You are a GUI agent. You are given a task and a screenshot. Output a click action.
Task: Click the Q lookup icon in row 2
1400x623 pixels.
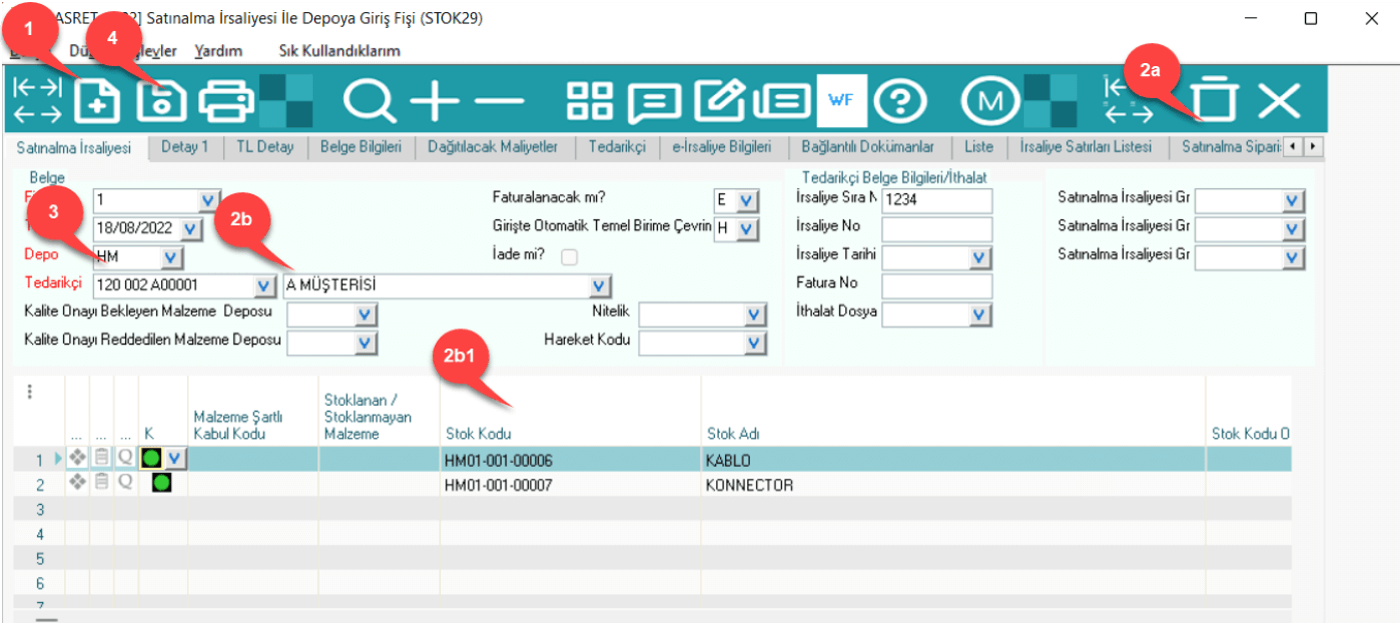(126, 483)
